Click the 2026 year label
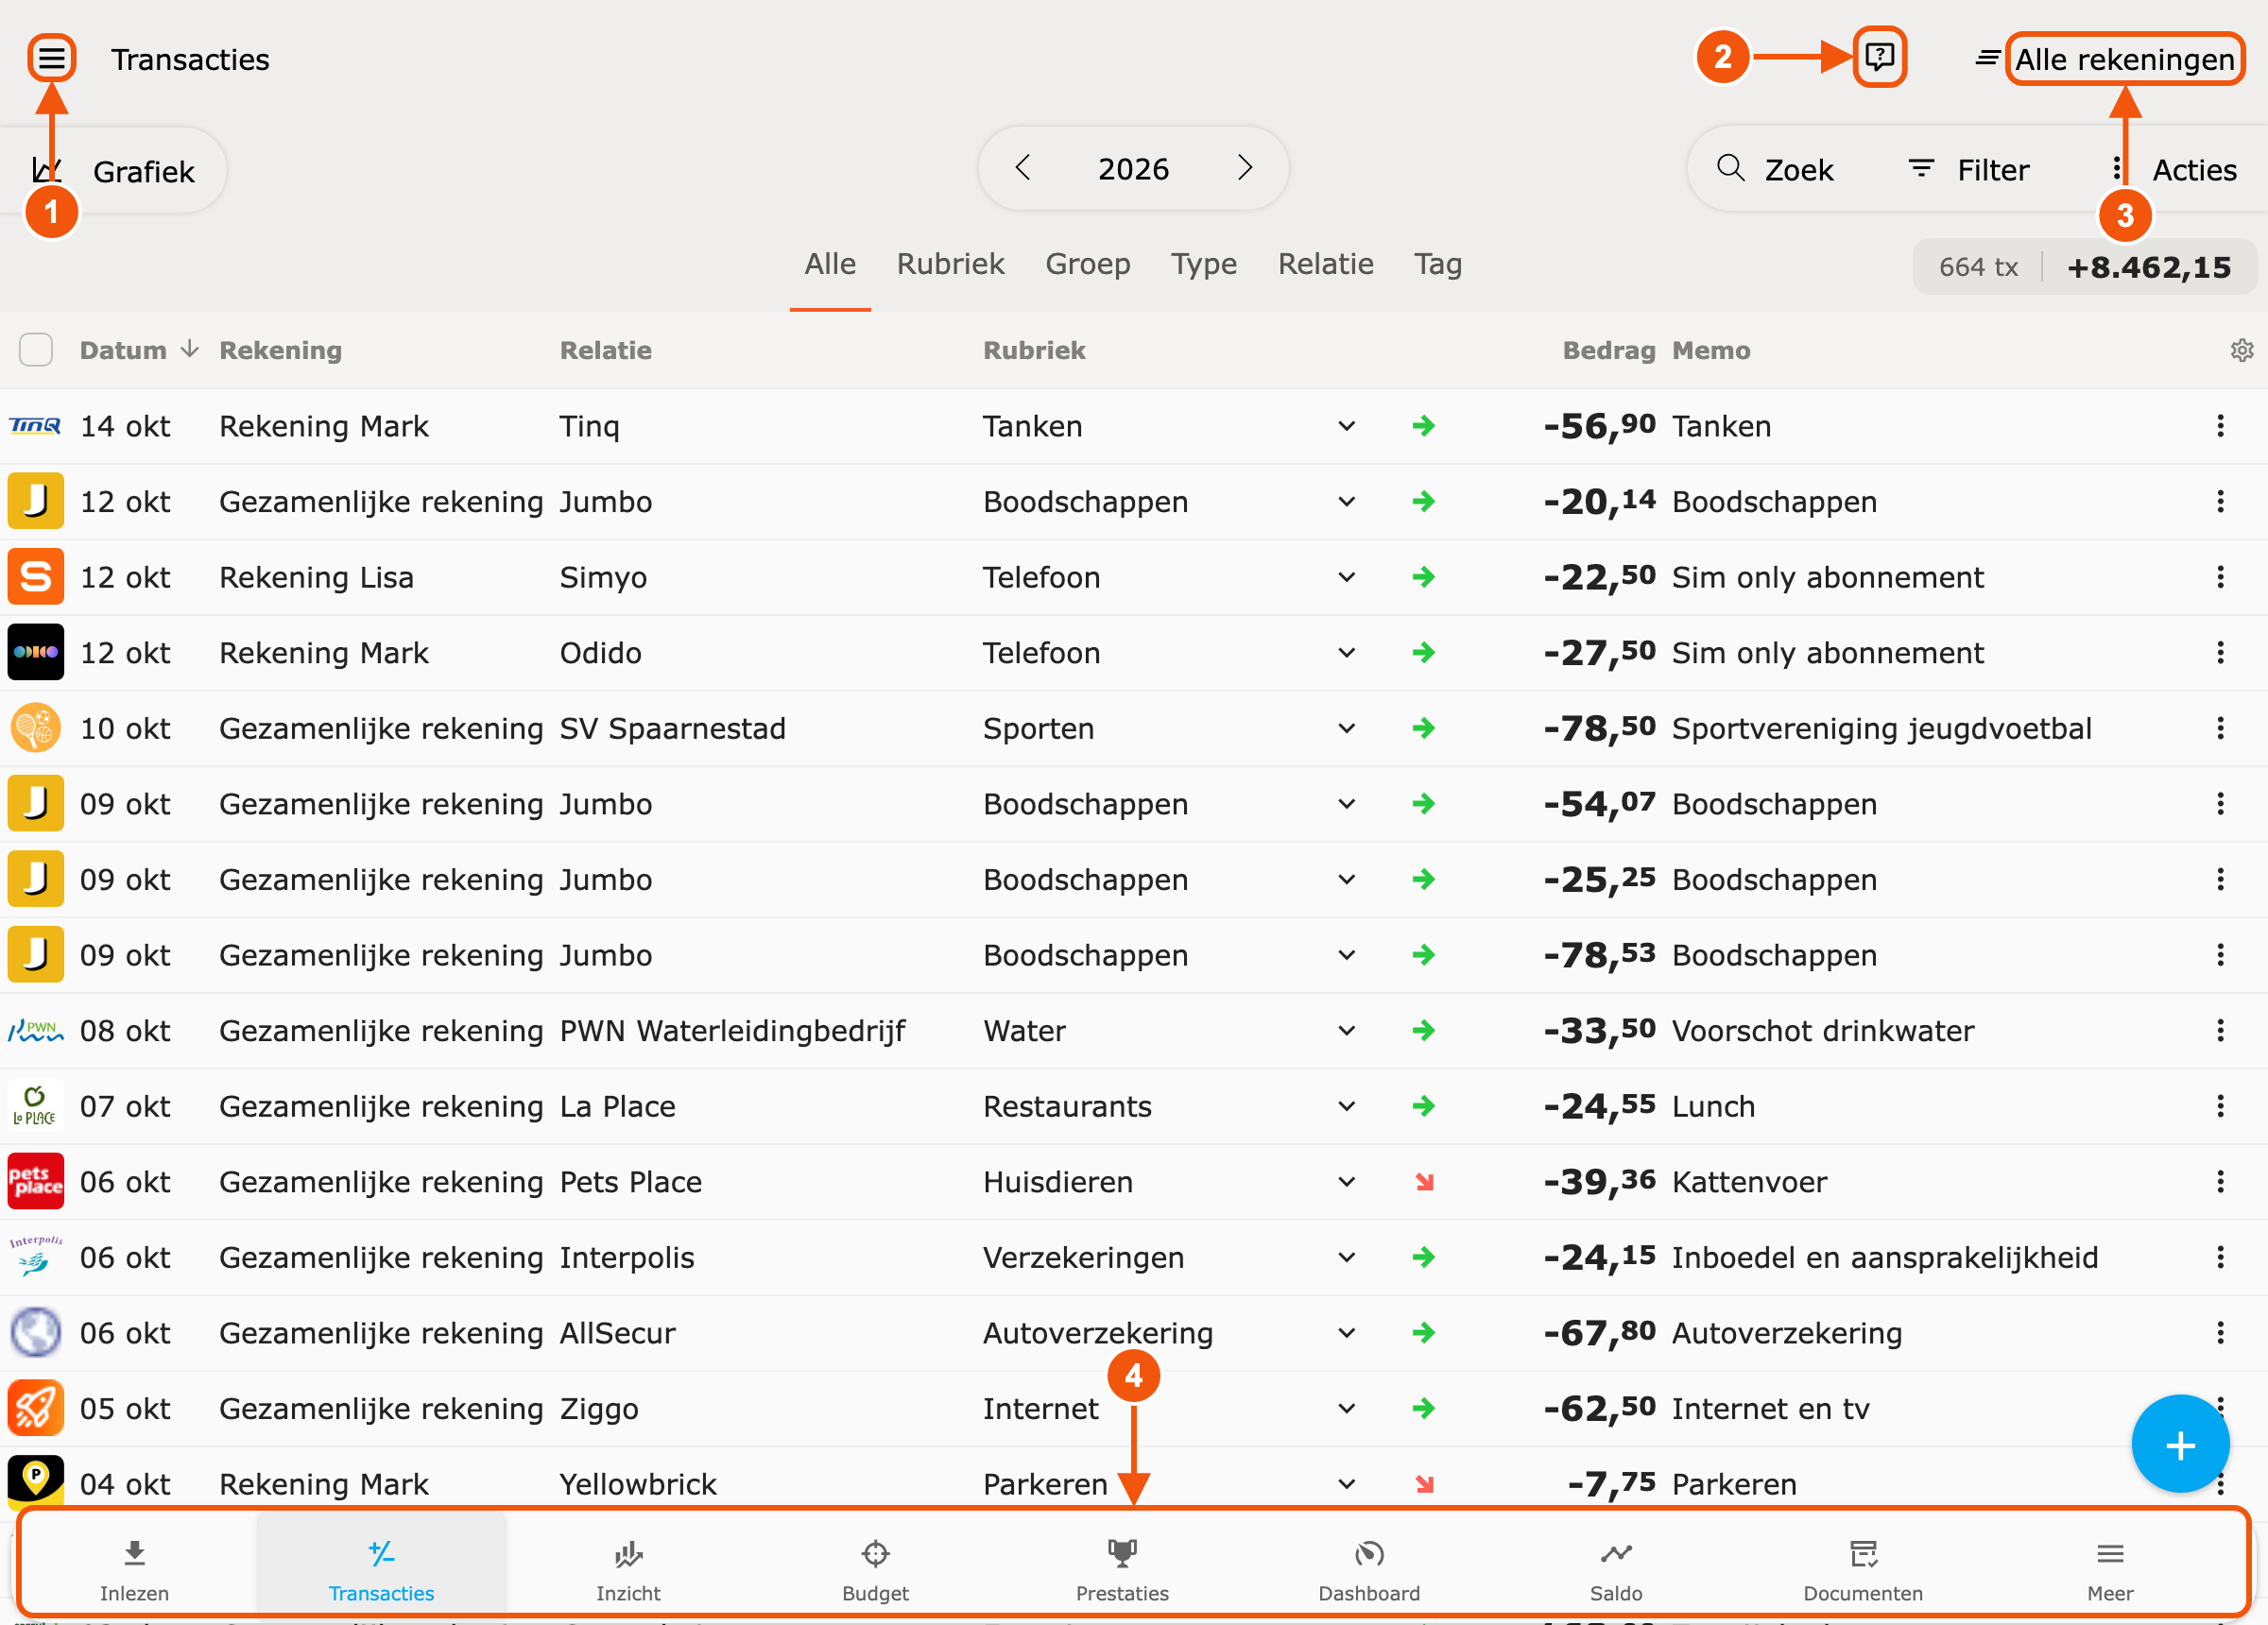The height and width of the screenshot is (1625, 2268). pos(1133,168)
